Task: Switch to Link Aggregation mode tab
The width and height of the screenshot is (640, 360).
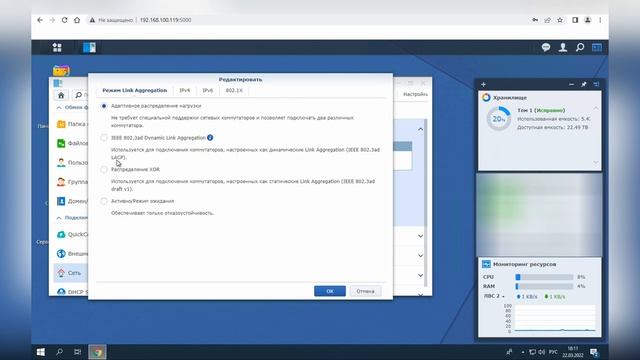Action: click(134, 90)
